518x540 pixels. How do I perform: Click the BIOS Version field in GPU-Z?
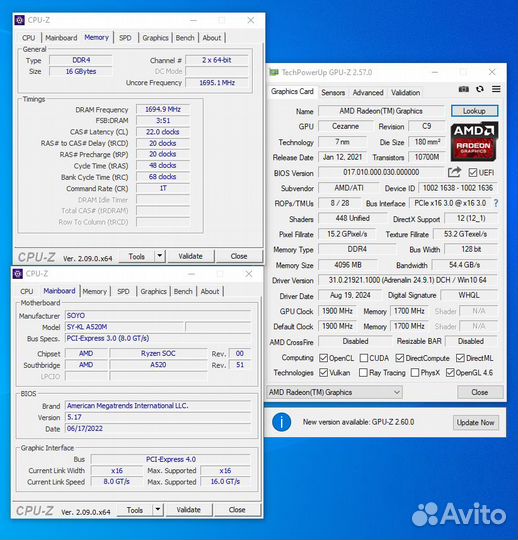click(x=381, y=172)
